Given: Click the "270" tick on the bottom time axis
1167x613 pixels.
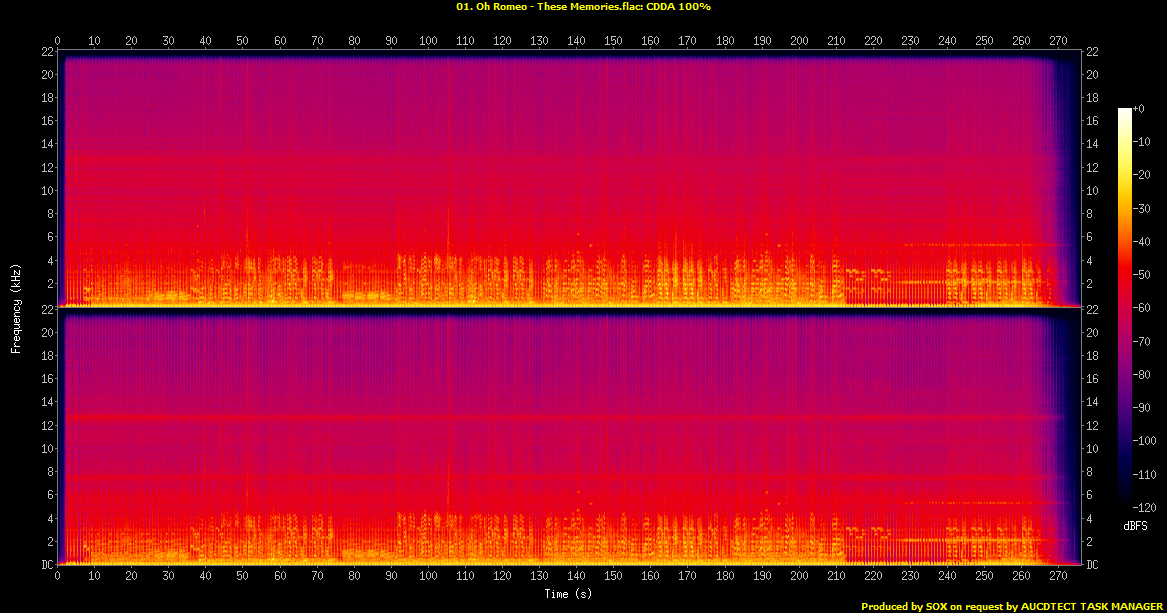Looking at the screenshot, I should click(1058, 576).
